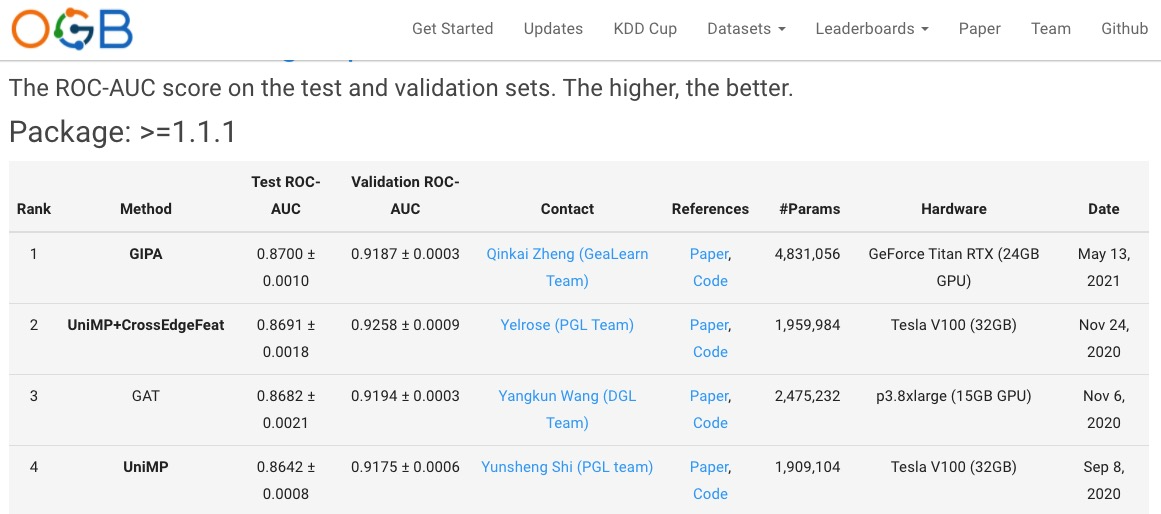The image size is (1161, 514).
Task: Expand the Leaderboards dropdown menu
Action: [x=872, y=29]
